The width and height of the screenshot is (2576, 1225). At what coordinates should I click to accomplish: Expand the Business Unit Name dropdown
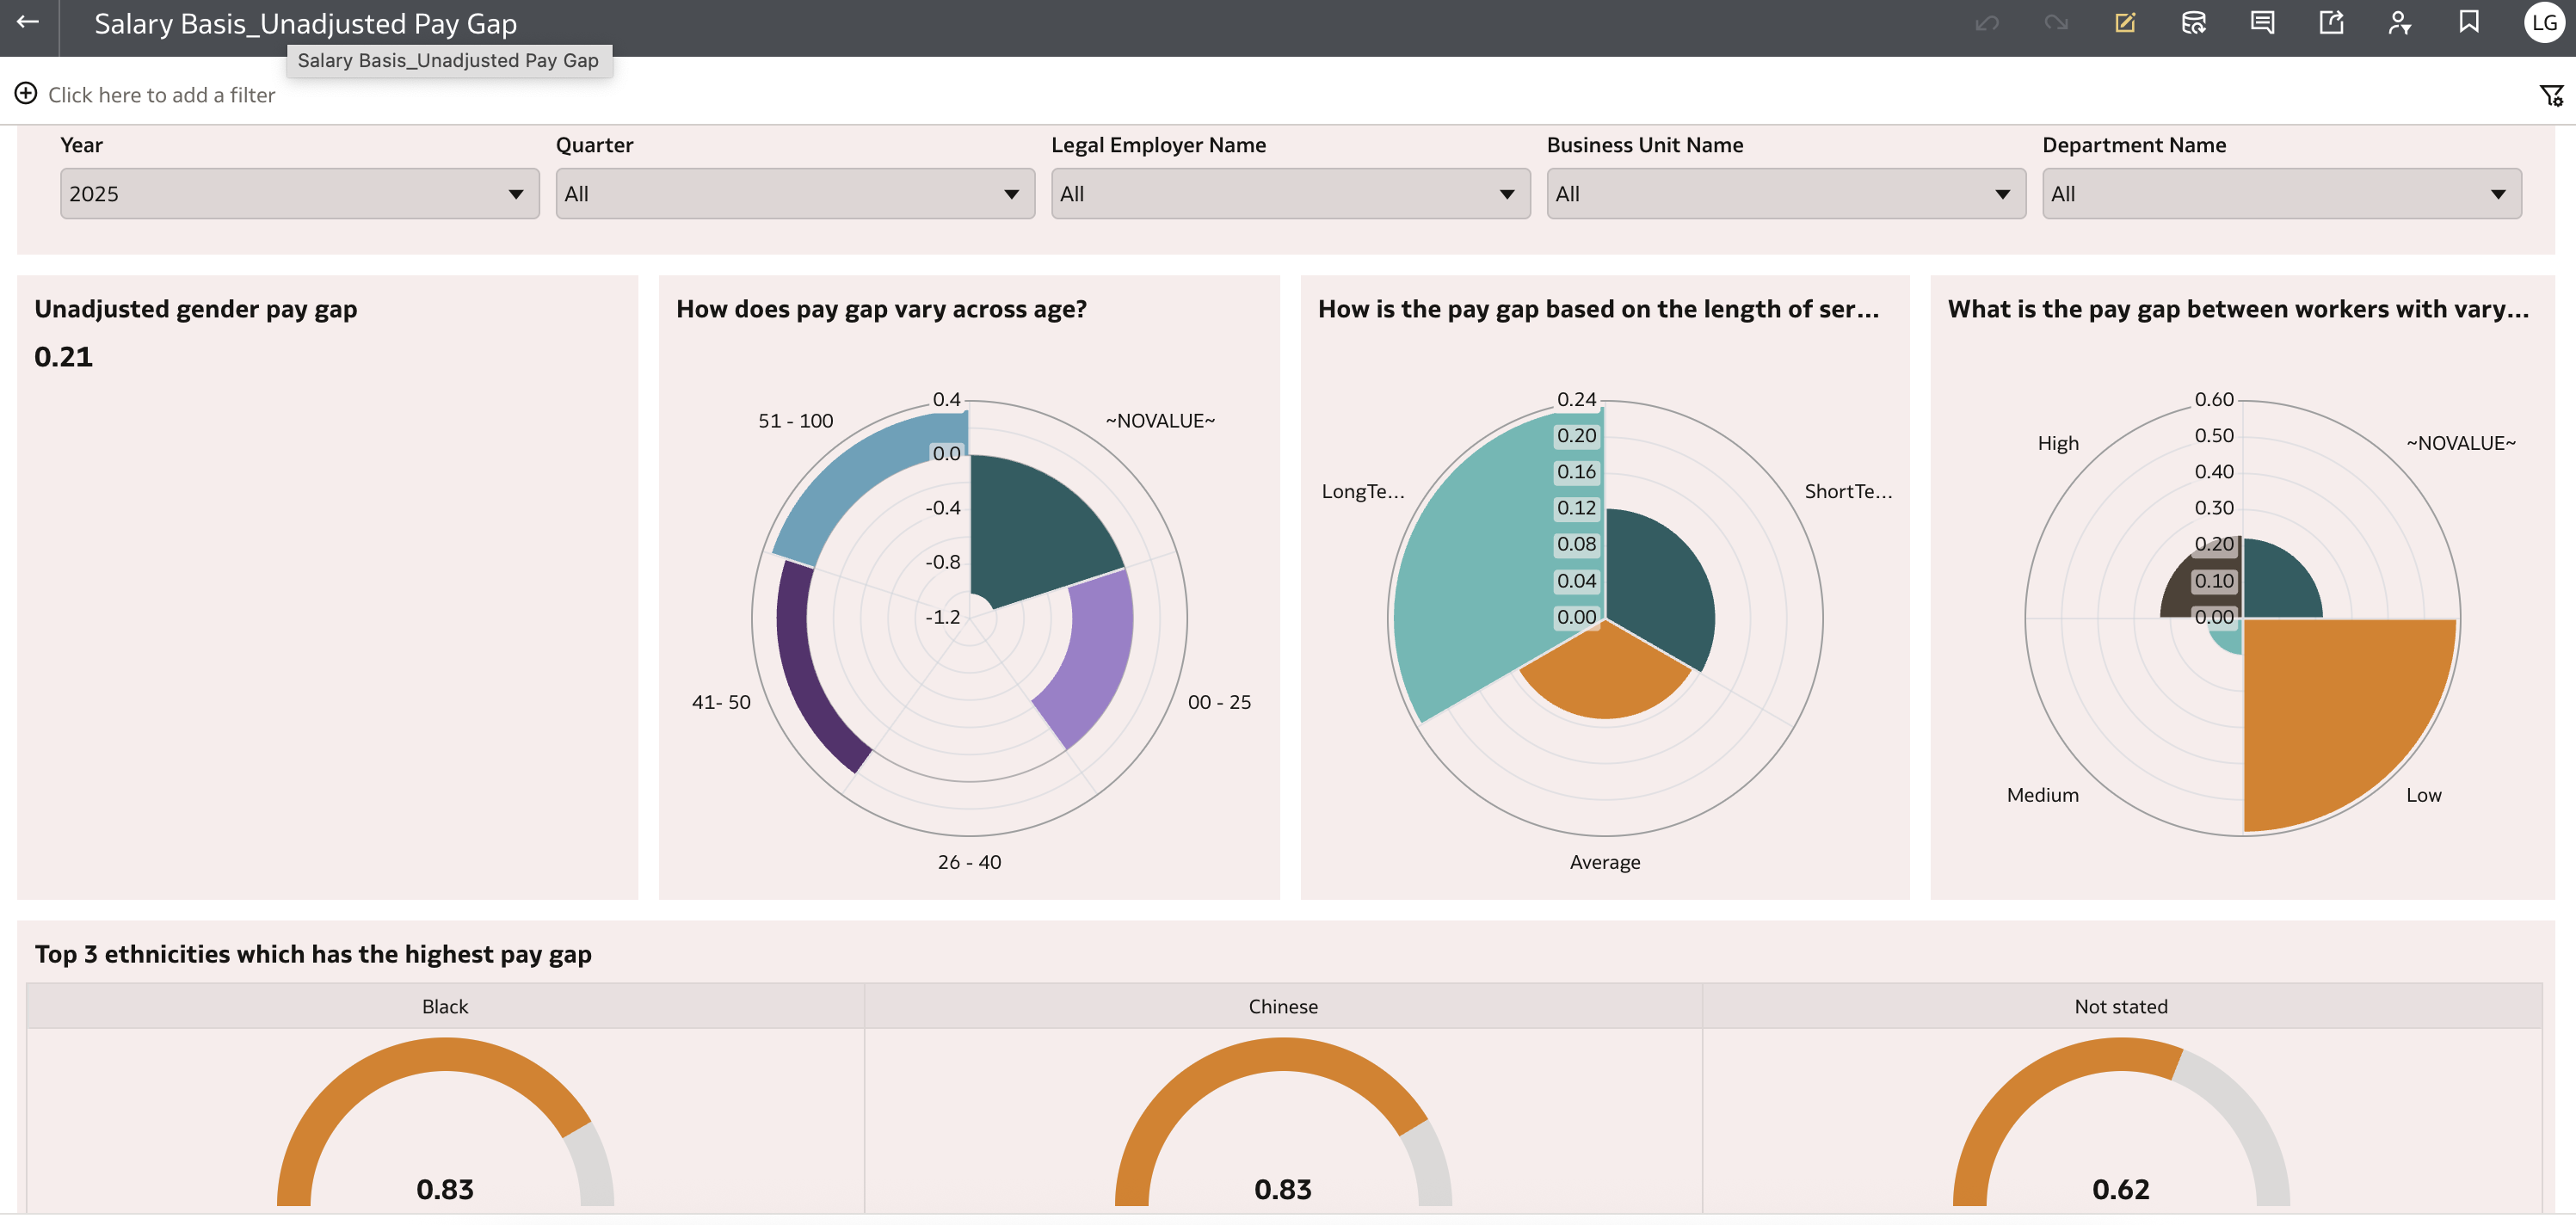(1785, 194)
